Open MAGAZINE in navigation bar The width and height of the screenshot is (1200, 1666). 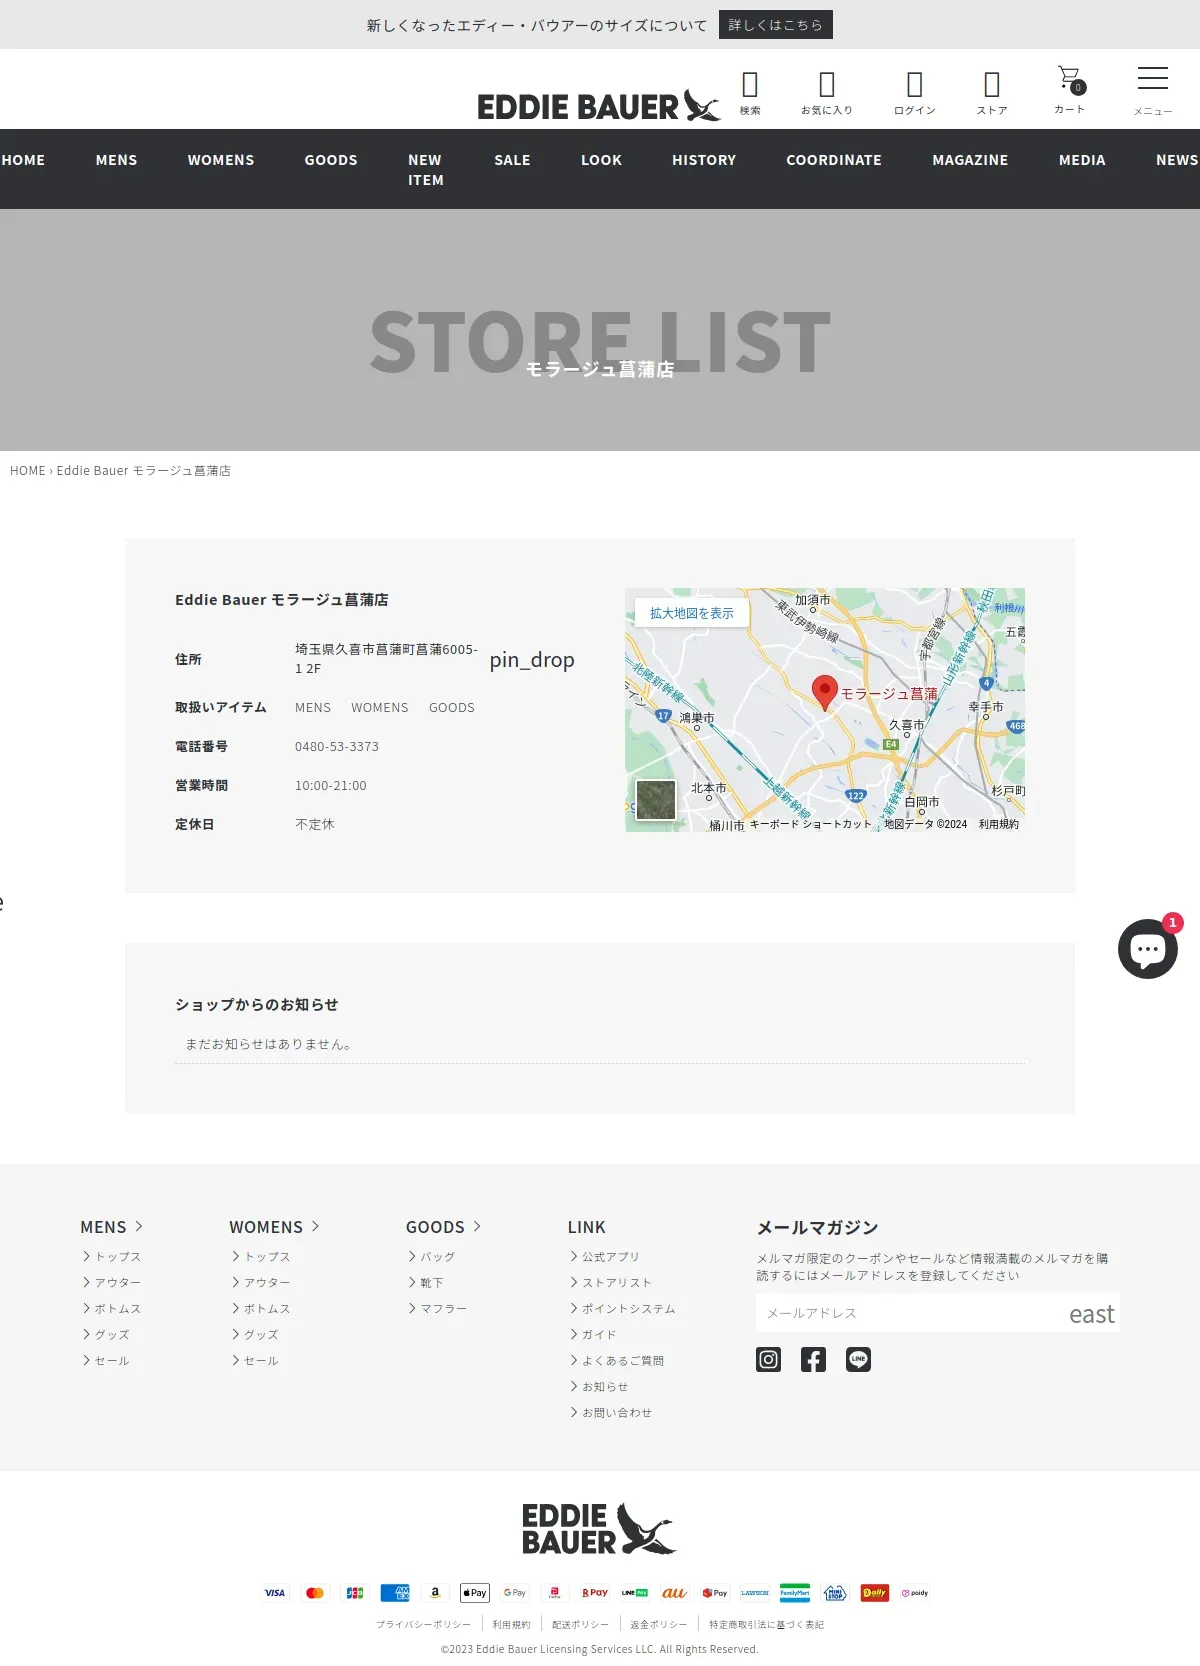[970, 160]
